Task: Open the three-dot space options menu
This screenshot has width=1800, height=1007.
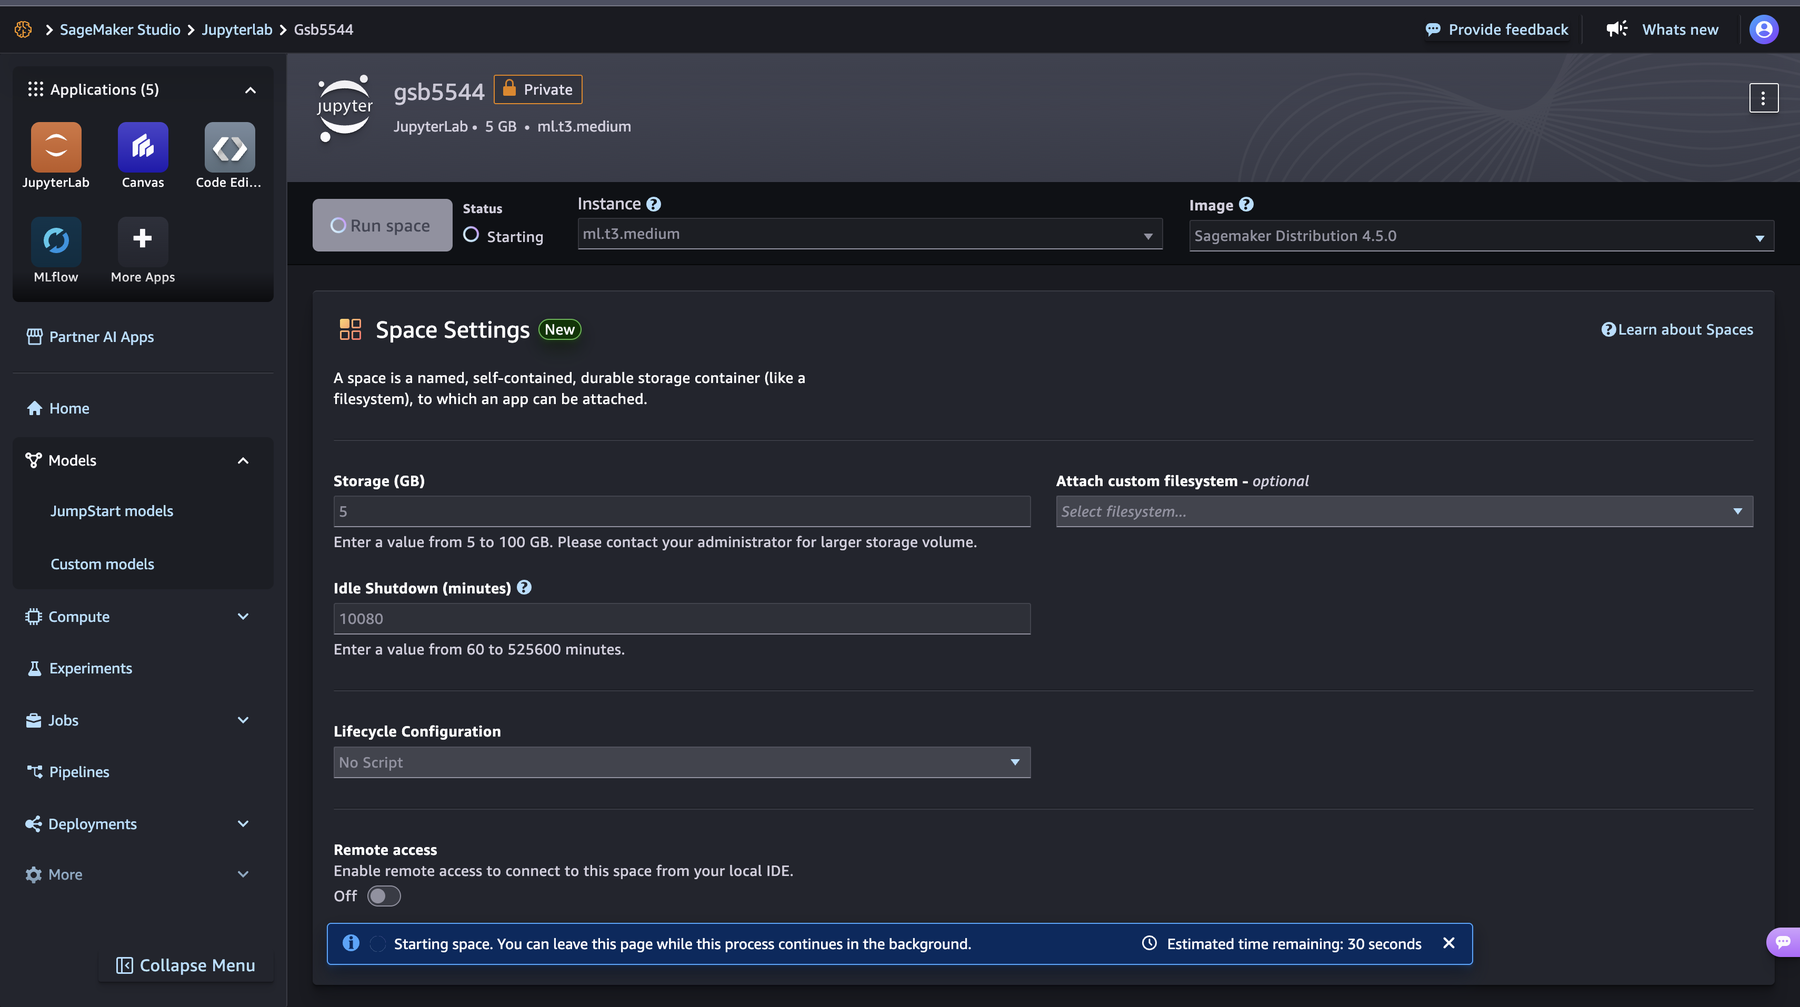Action: pos(1763,98)
